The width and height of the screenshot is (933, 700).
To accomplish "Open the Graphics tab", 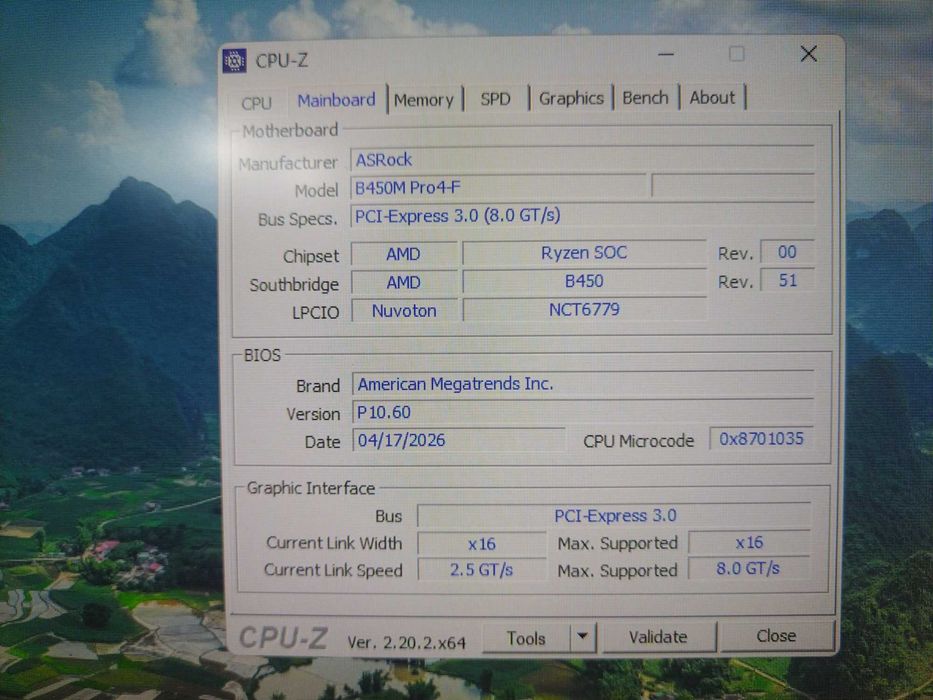I will pos(571,98).
